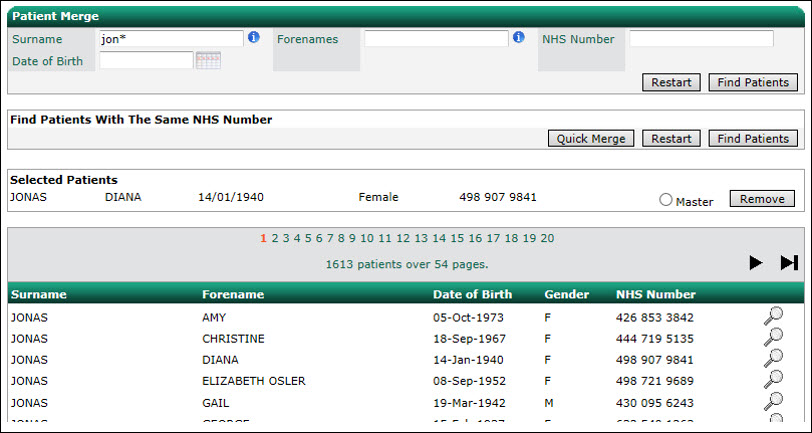Click selected patient NHS number 498 907 9841

[x=498, y=197]
